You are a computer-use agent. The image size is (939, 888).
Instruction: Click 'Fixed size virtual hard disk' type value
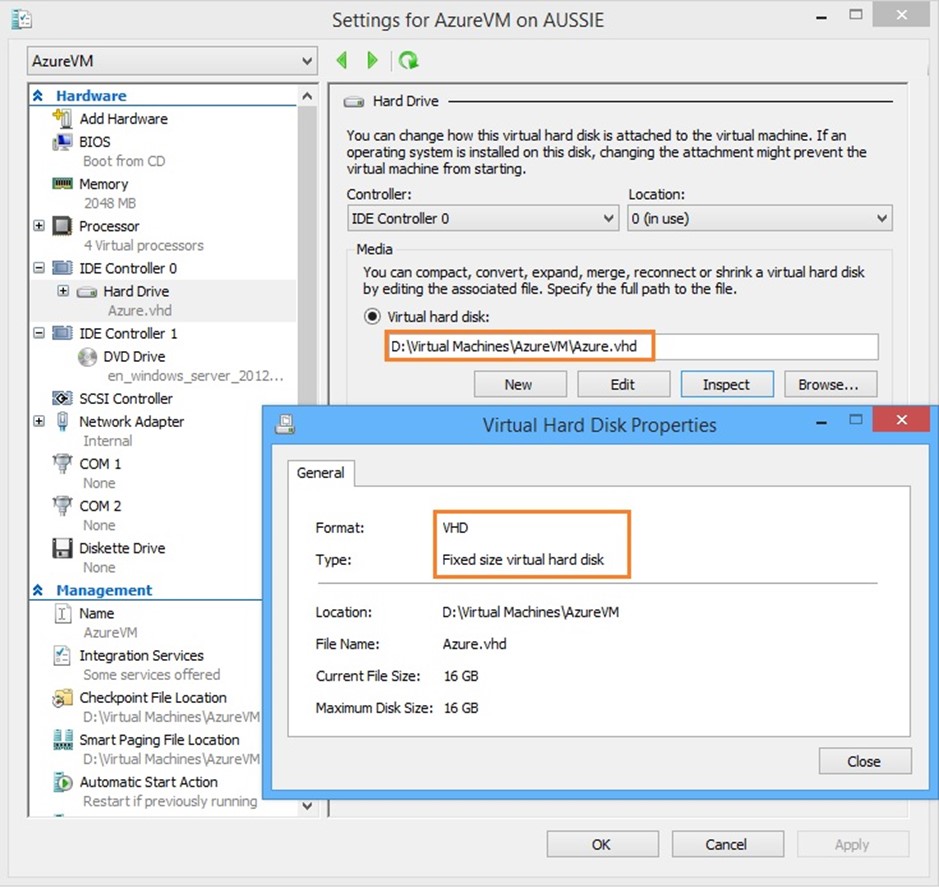pos(523,559)
